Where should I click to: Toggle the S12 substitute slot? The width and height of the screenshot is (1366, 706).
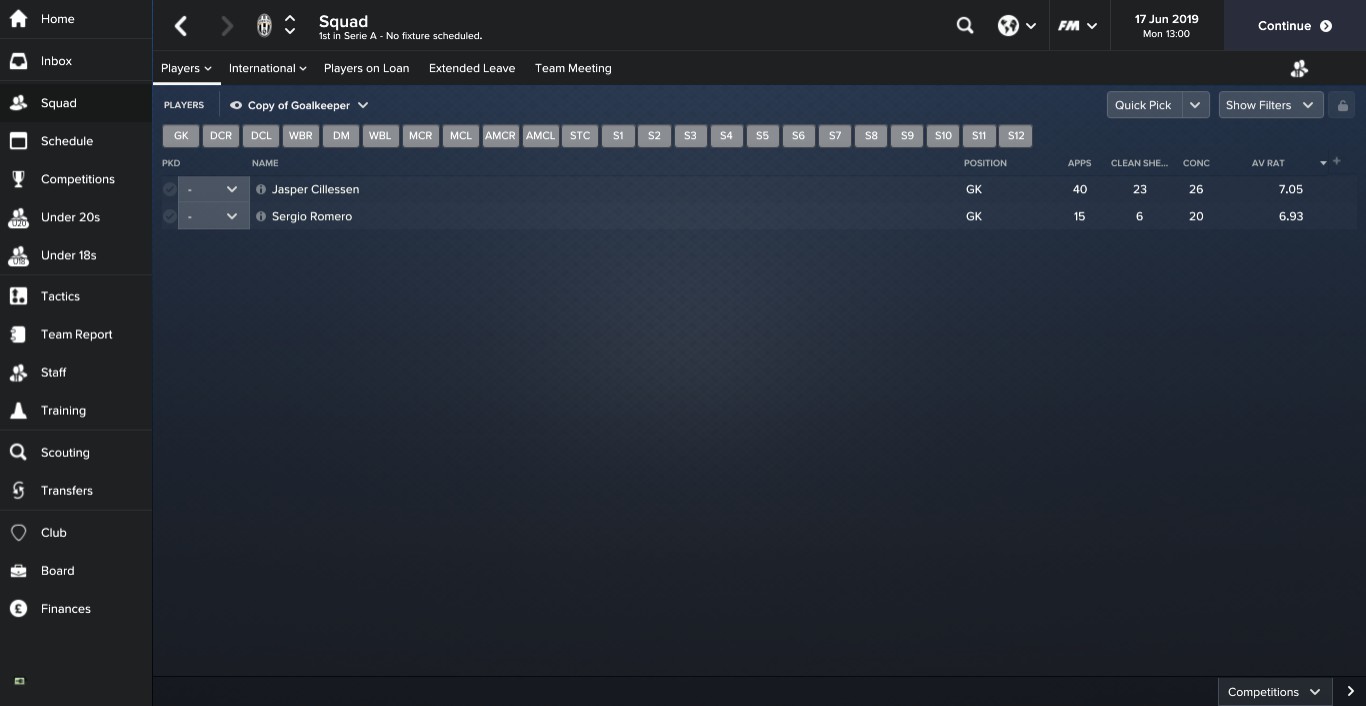click(x=1015, y=136)
